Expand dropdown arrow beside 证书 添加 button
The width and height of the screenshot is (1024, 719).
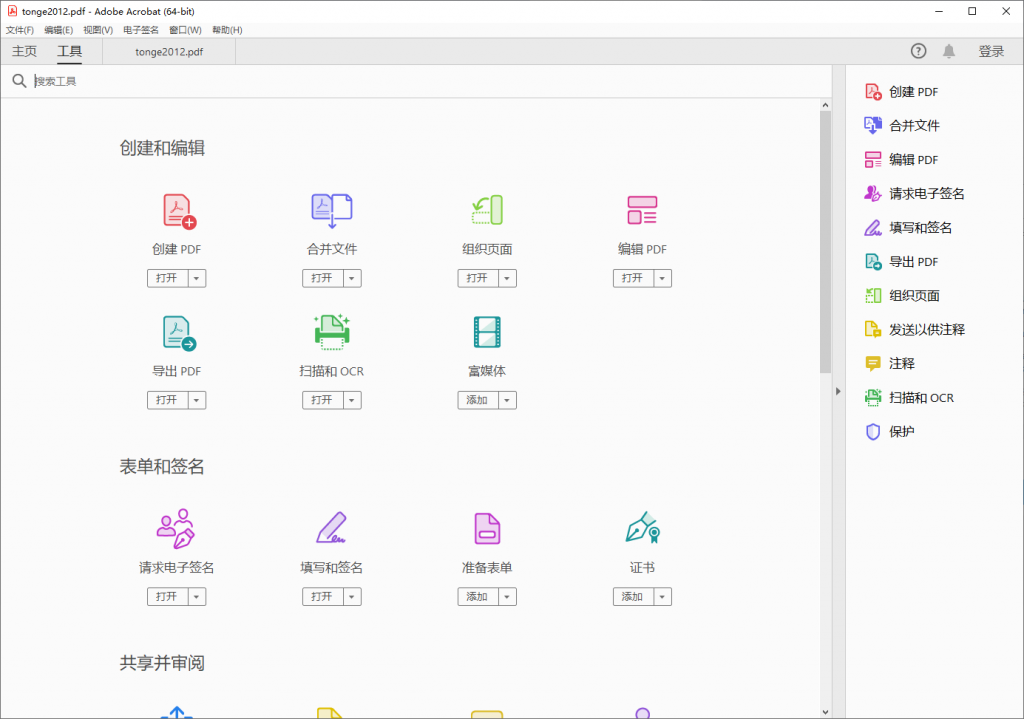tap(662, 597)
